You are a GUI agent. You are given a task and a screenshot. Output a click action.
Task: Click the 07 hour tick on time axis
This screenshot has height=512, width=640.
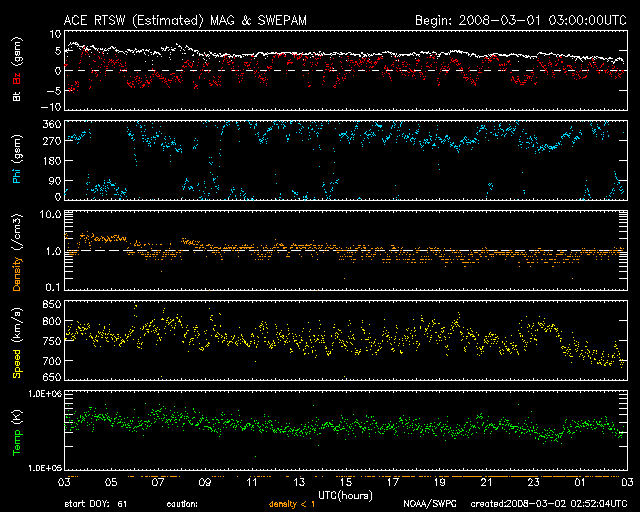click(158, 483)
